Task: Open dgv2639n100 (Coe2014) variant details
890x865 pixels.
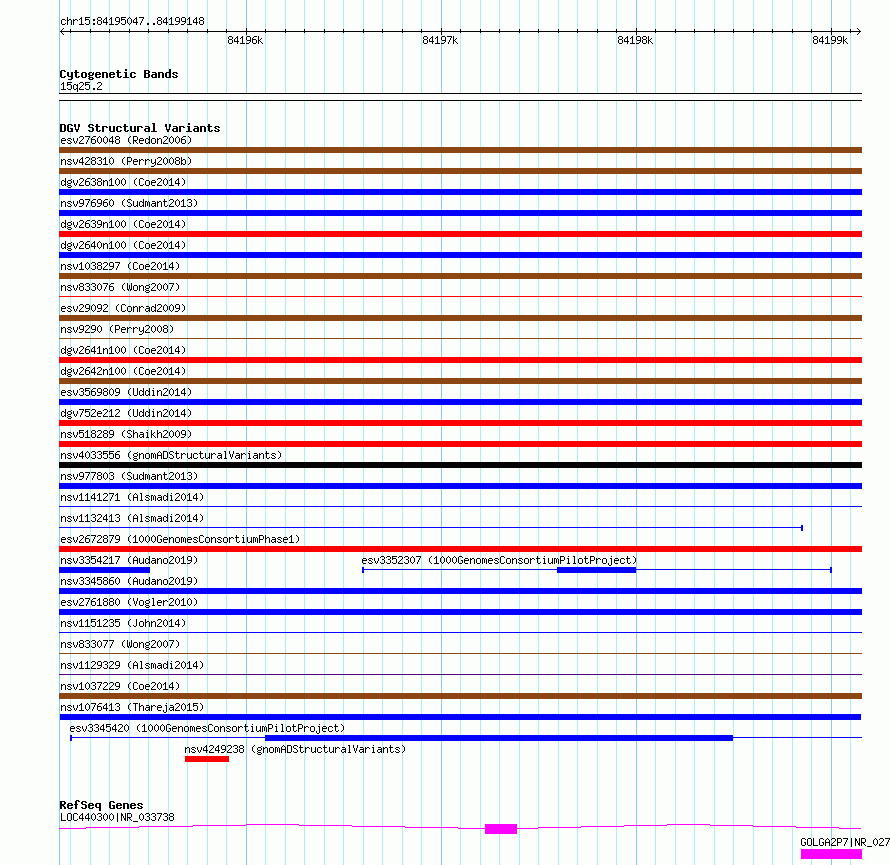Action: [123, 224]
